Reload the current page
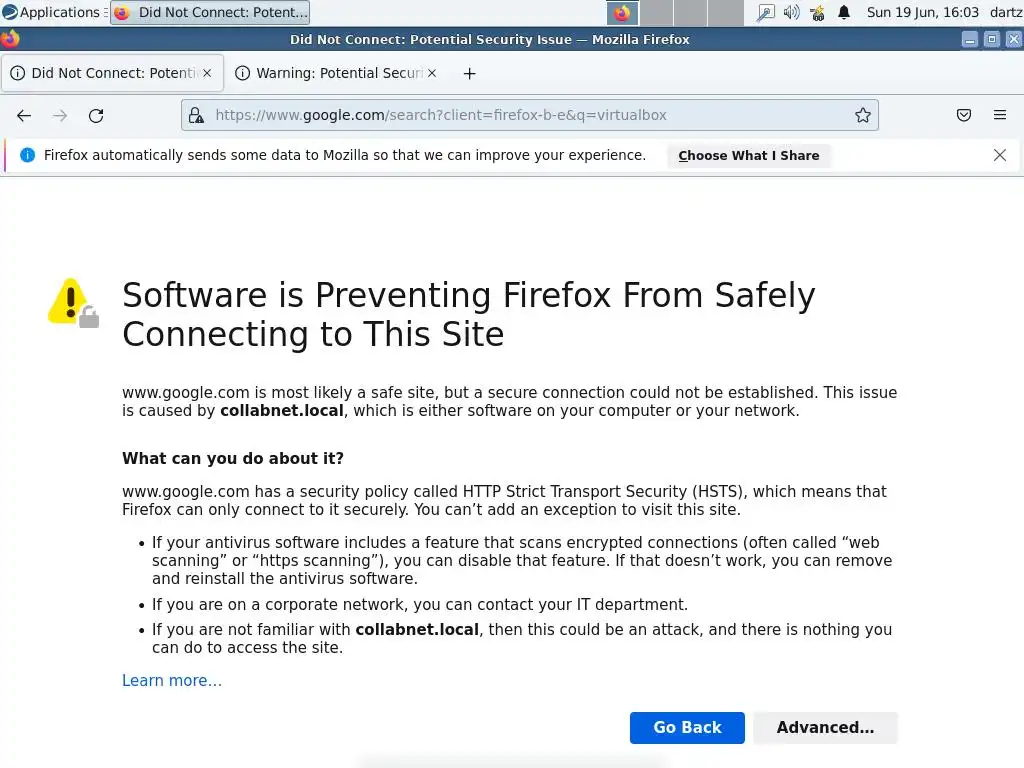The width and height of the screenshot is (1024, 768). (x=96, y=115)
